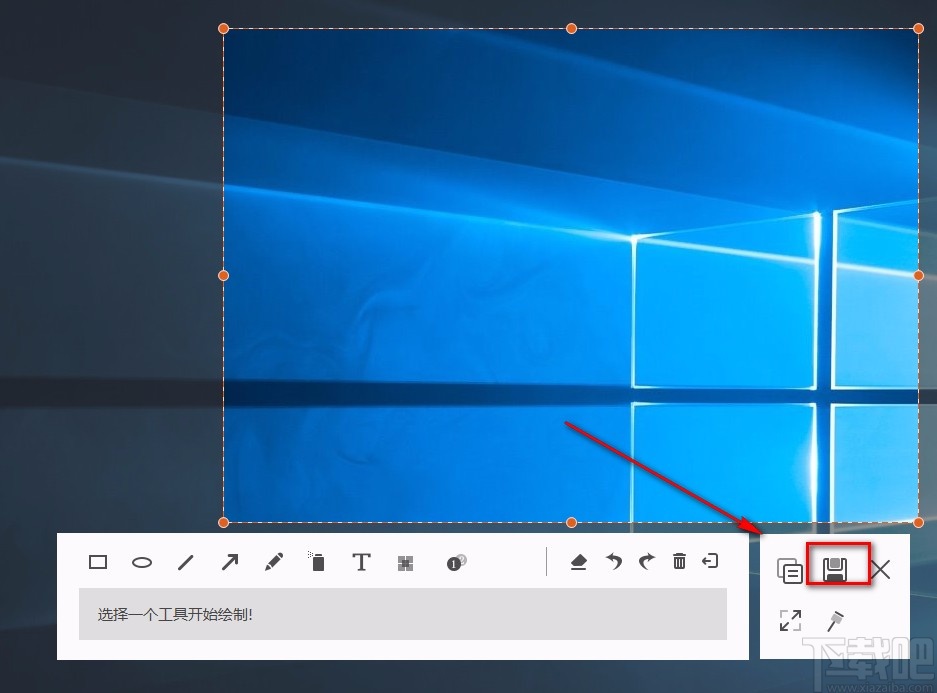The image size is (937, 693).
Task: Select the Arrow annotation tool
Action: pos(229,562)
